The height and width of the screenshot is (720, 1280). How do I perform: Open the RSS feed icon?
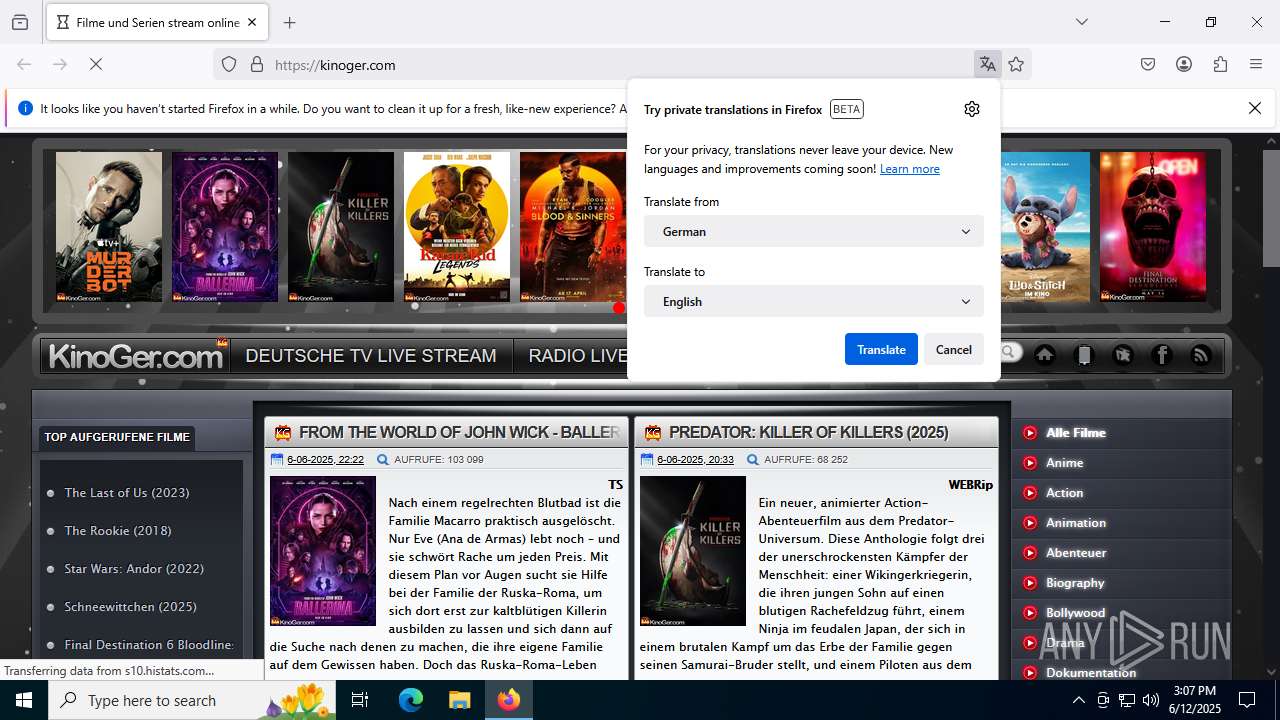pyautogui.click(x=1201, y=355)
